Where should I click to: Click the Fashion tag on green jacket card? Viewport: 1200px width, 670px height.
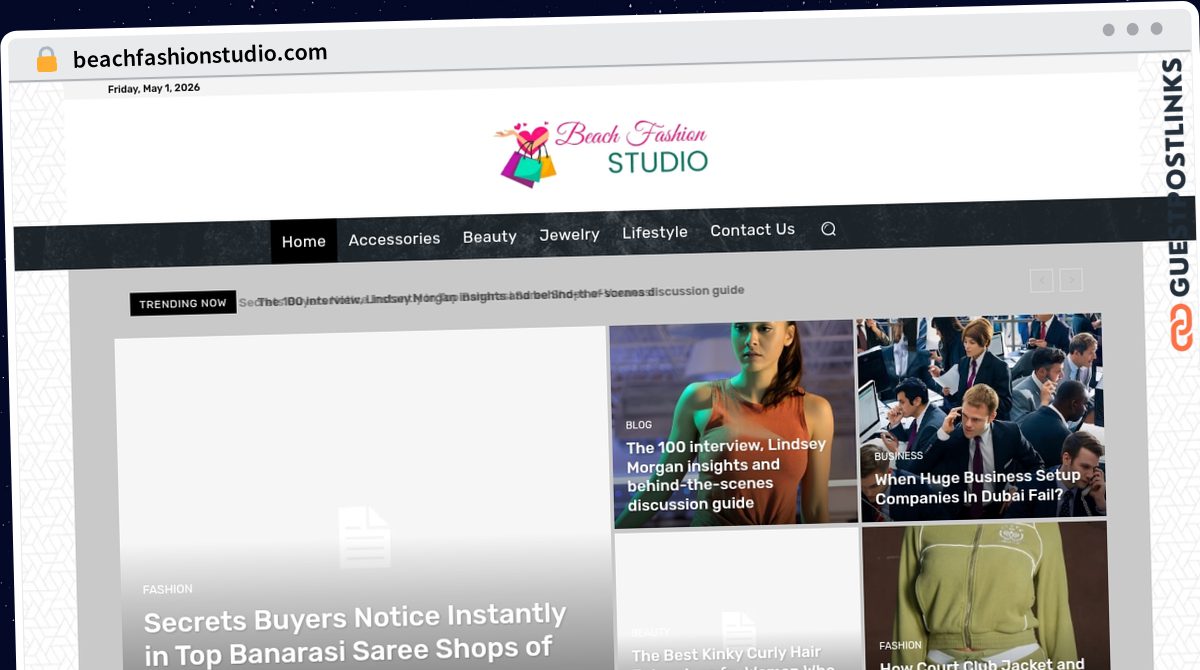[900, 646]
